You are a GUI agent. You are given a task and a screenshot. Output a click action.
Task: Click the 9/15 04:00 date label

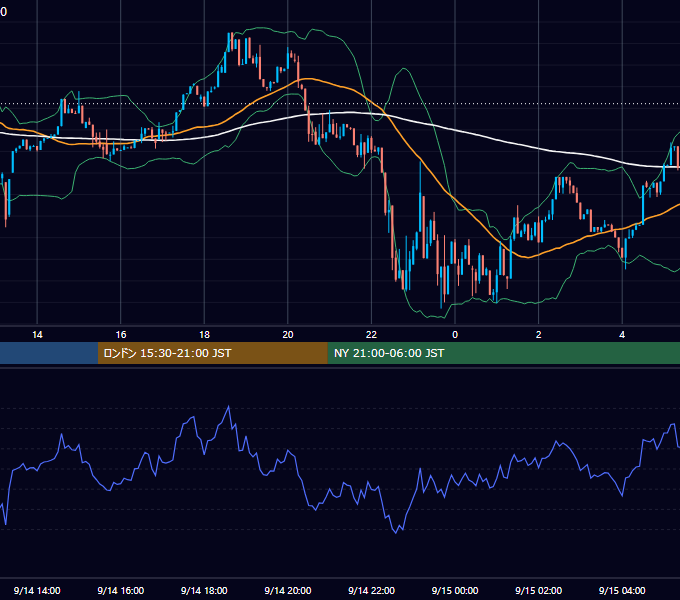pyautogui.click(x=622, y=590)
